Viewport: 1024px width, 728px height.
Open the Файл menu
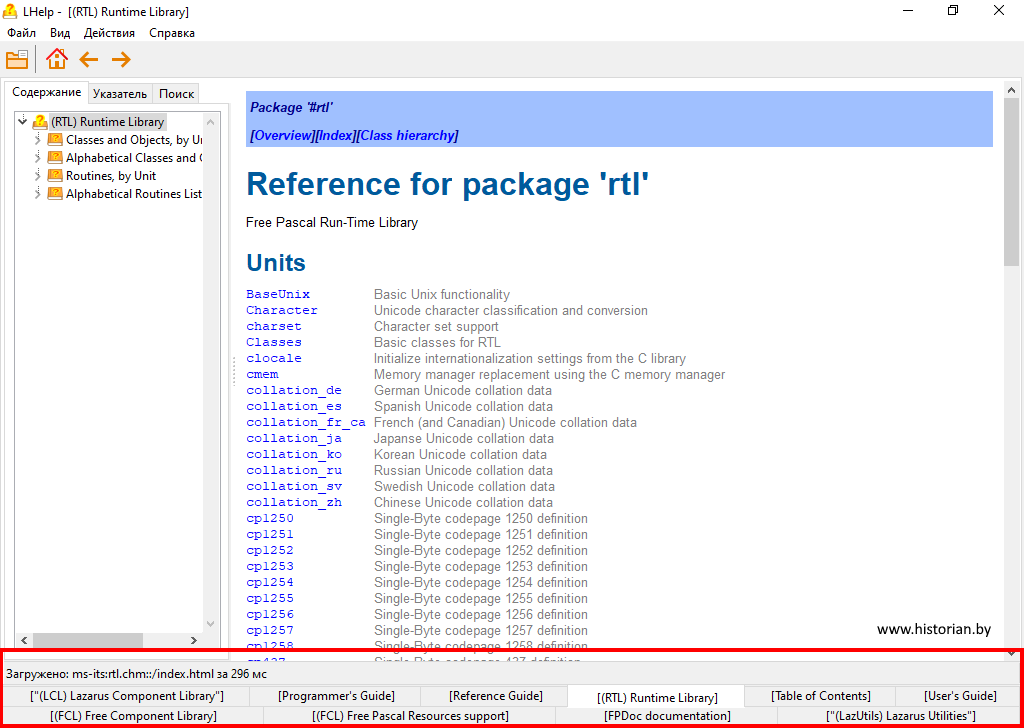(x=21, y=33)
